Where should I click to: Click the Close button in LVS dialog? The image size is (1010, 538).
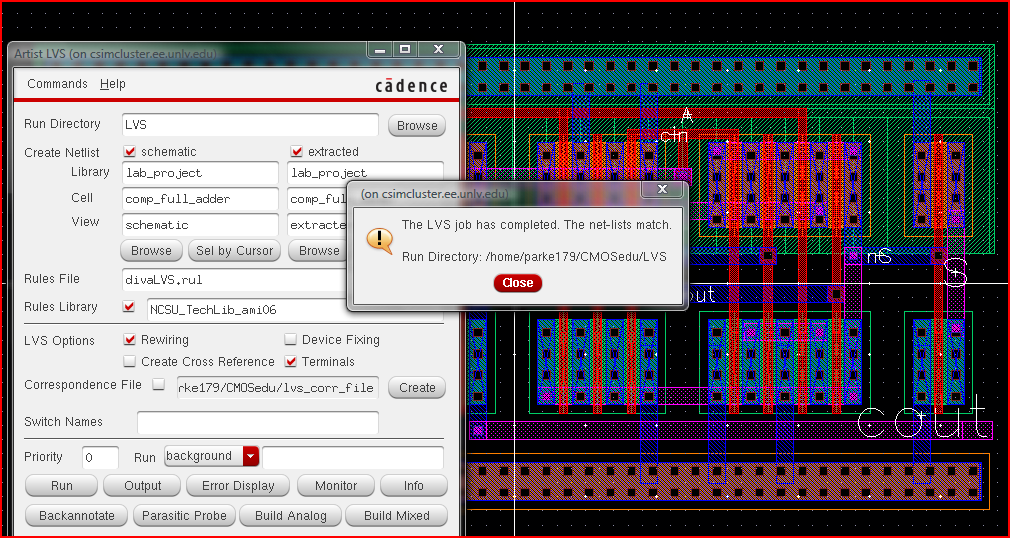click(x=518, y=283)
